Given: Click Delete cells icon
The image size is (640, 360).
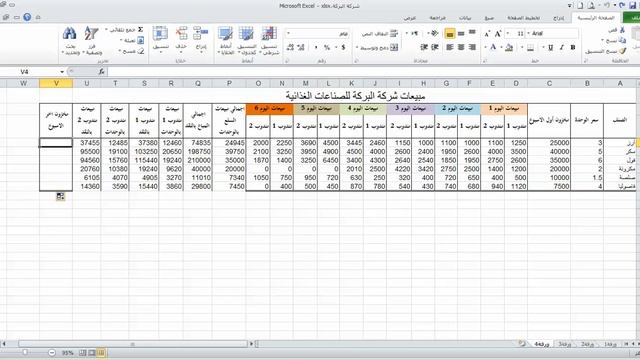Looking at the screenshot, I should pyautogui.click(x=181, y=39).
